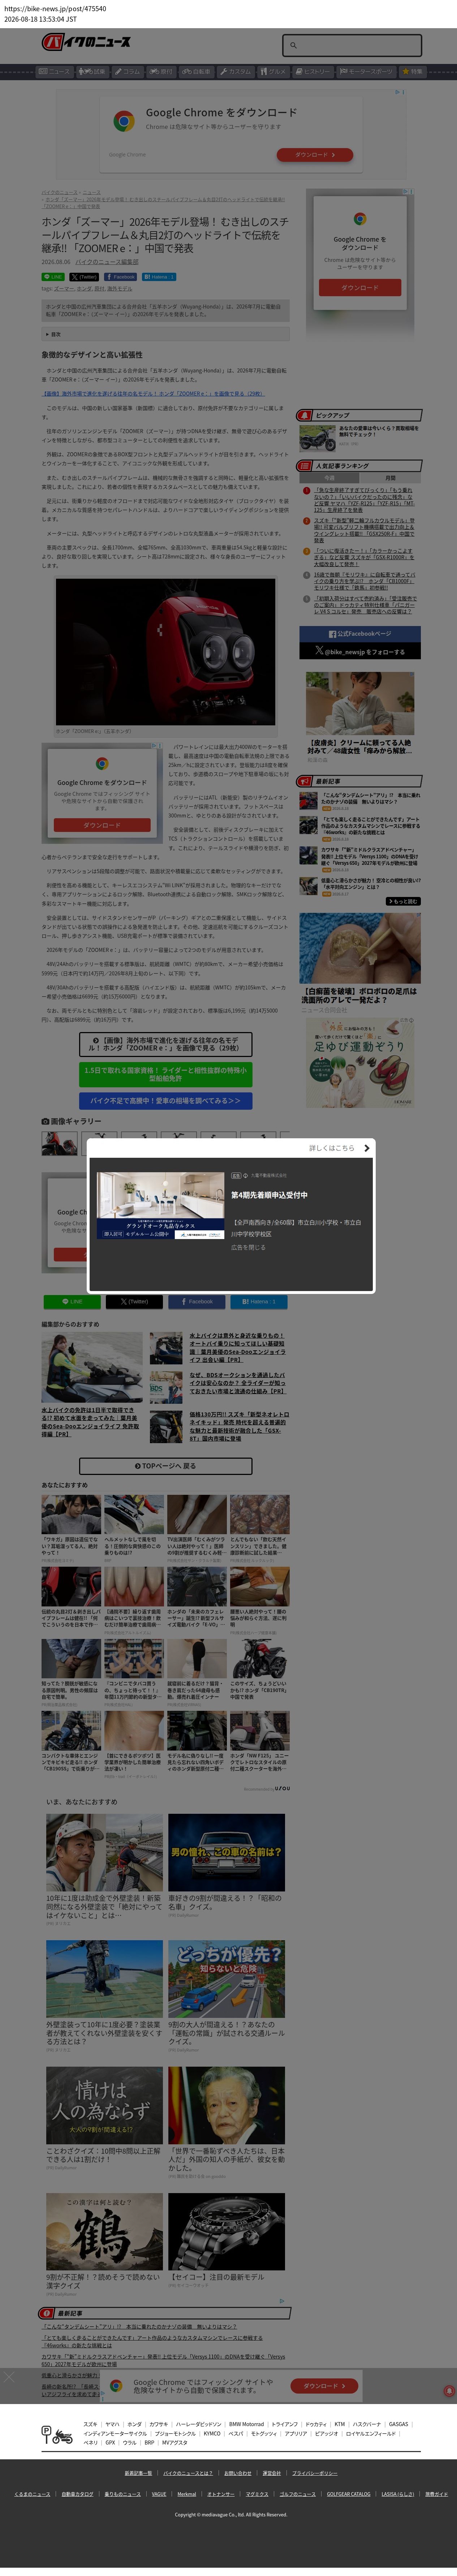457x2576 pixels.
Task: Select the 月間 ranking tab
Action: tap(390, 478)
